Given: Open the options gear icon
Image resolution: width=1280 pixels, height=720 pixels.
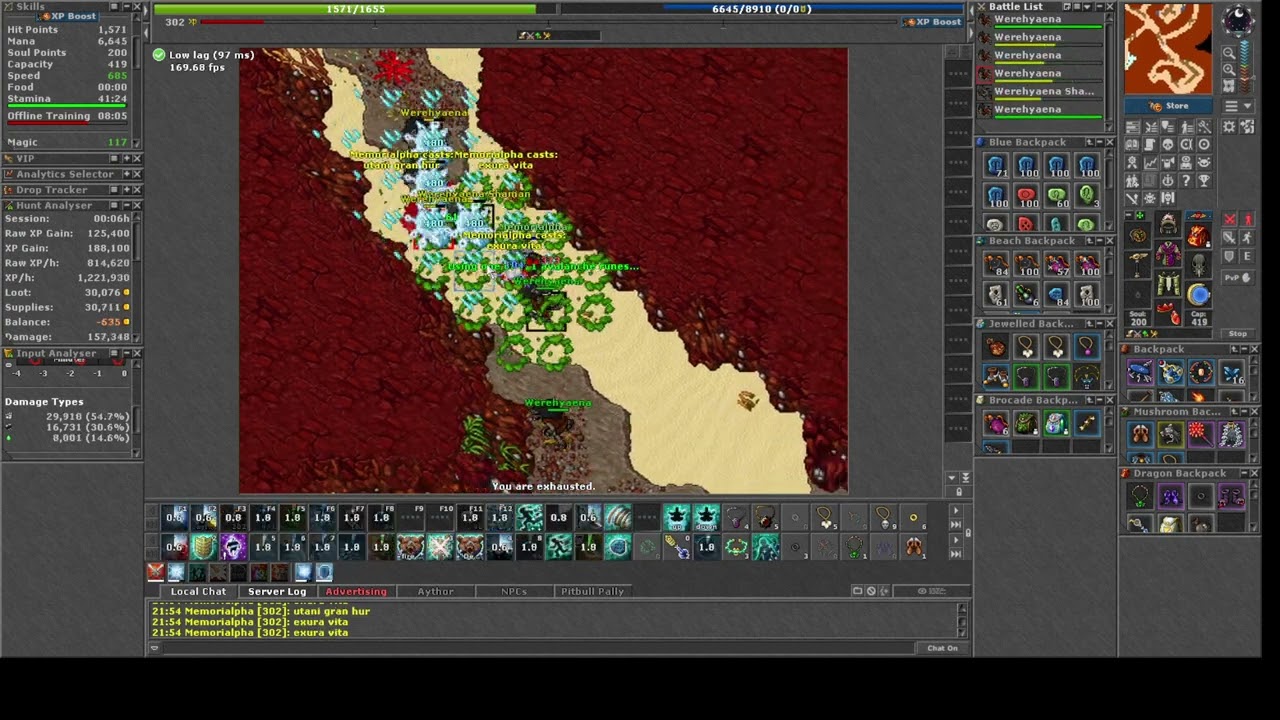Looking at the screenshot, I should coord(1229,127).
